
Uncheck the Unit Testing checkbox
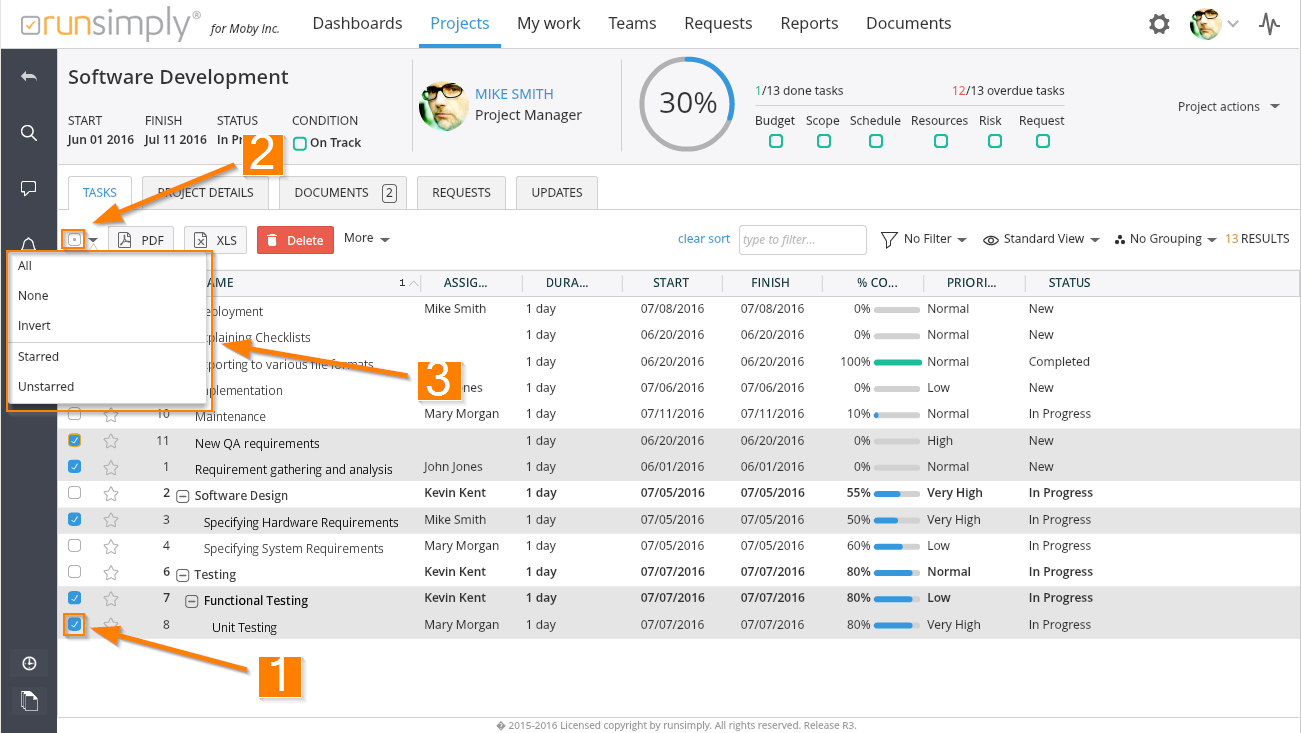(x=75, y=625)
